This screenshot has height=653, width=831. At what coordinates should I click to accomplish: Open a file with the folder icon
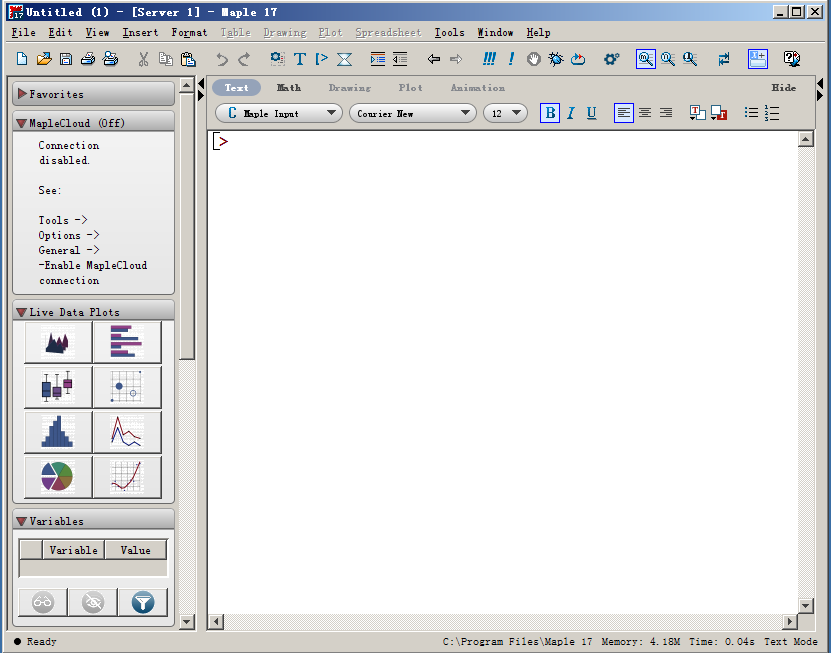tap(44, 59)
